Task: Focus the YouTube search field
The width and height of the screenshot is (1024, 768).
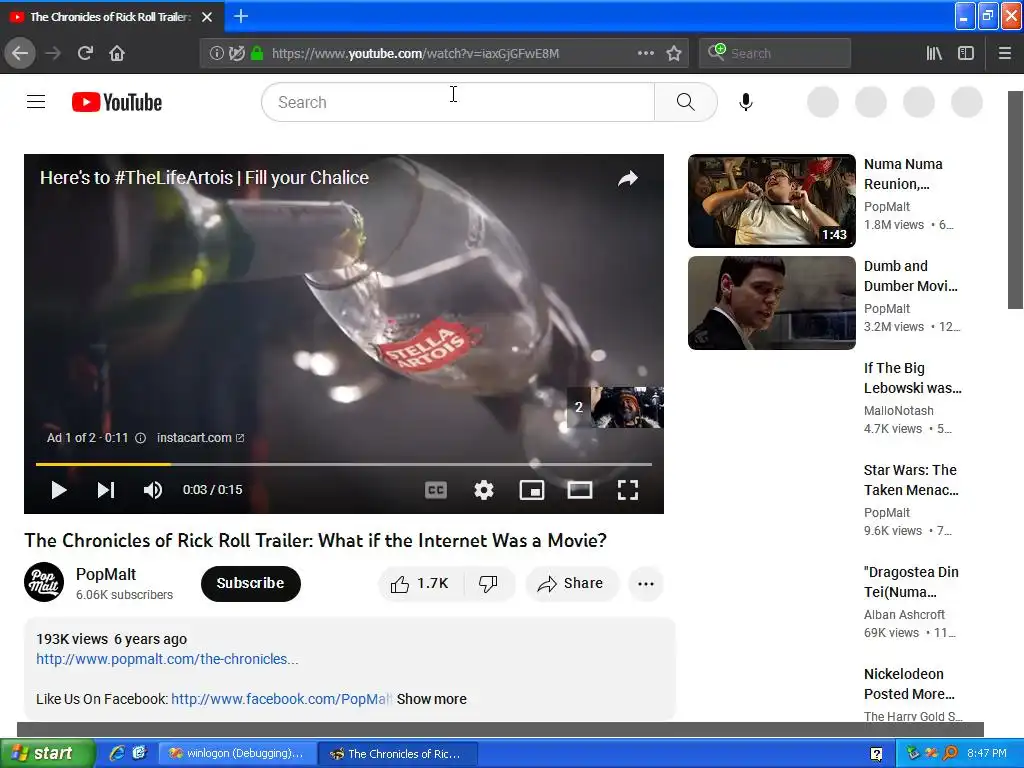Action: 458,102
